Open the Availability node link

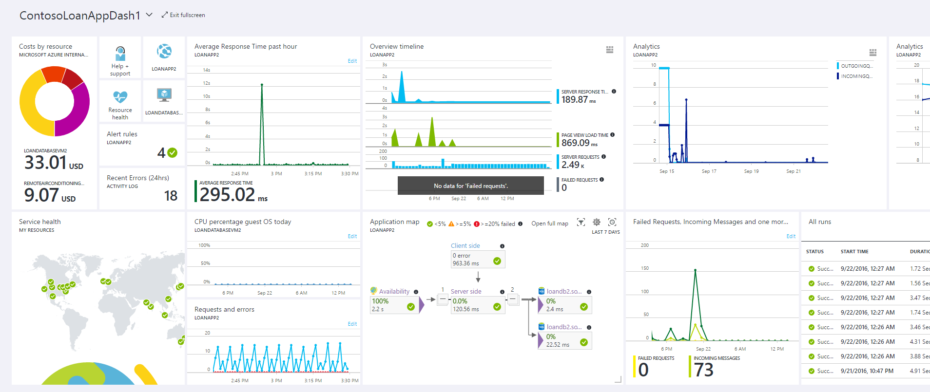coord(395,292)
